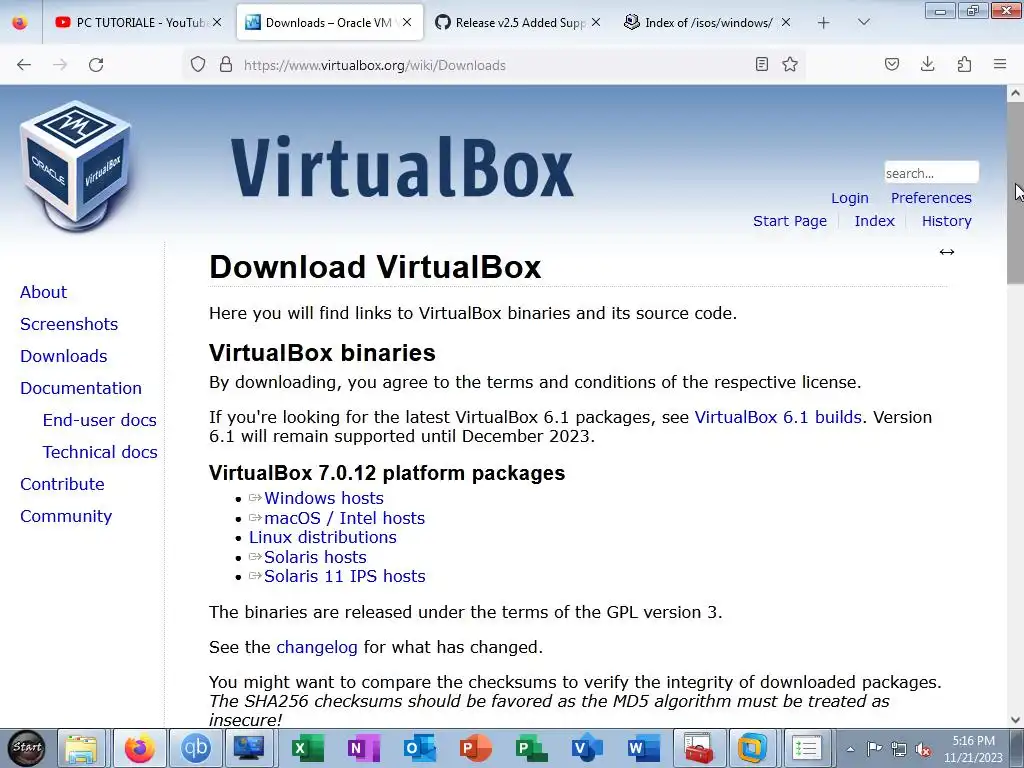Open Contribute in the sidebar

point(62,484)
